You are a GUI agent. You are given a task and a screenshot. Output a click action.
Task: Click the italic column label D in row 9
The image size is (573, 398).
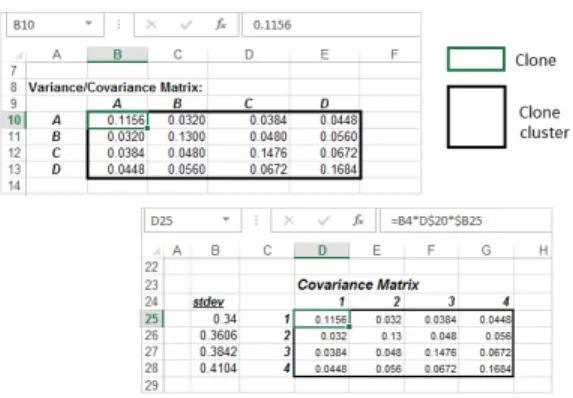324,104
